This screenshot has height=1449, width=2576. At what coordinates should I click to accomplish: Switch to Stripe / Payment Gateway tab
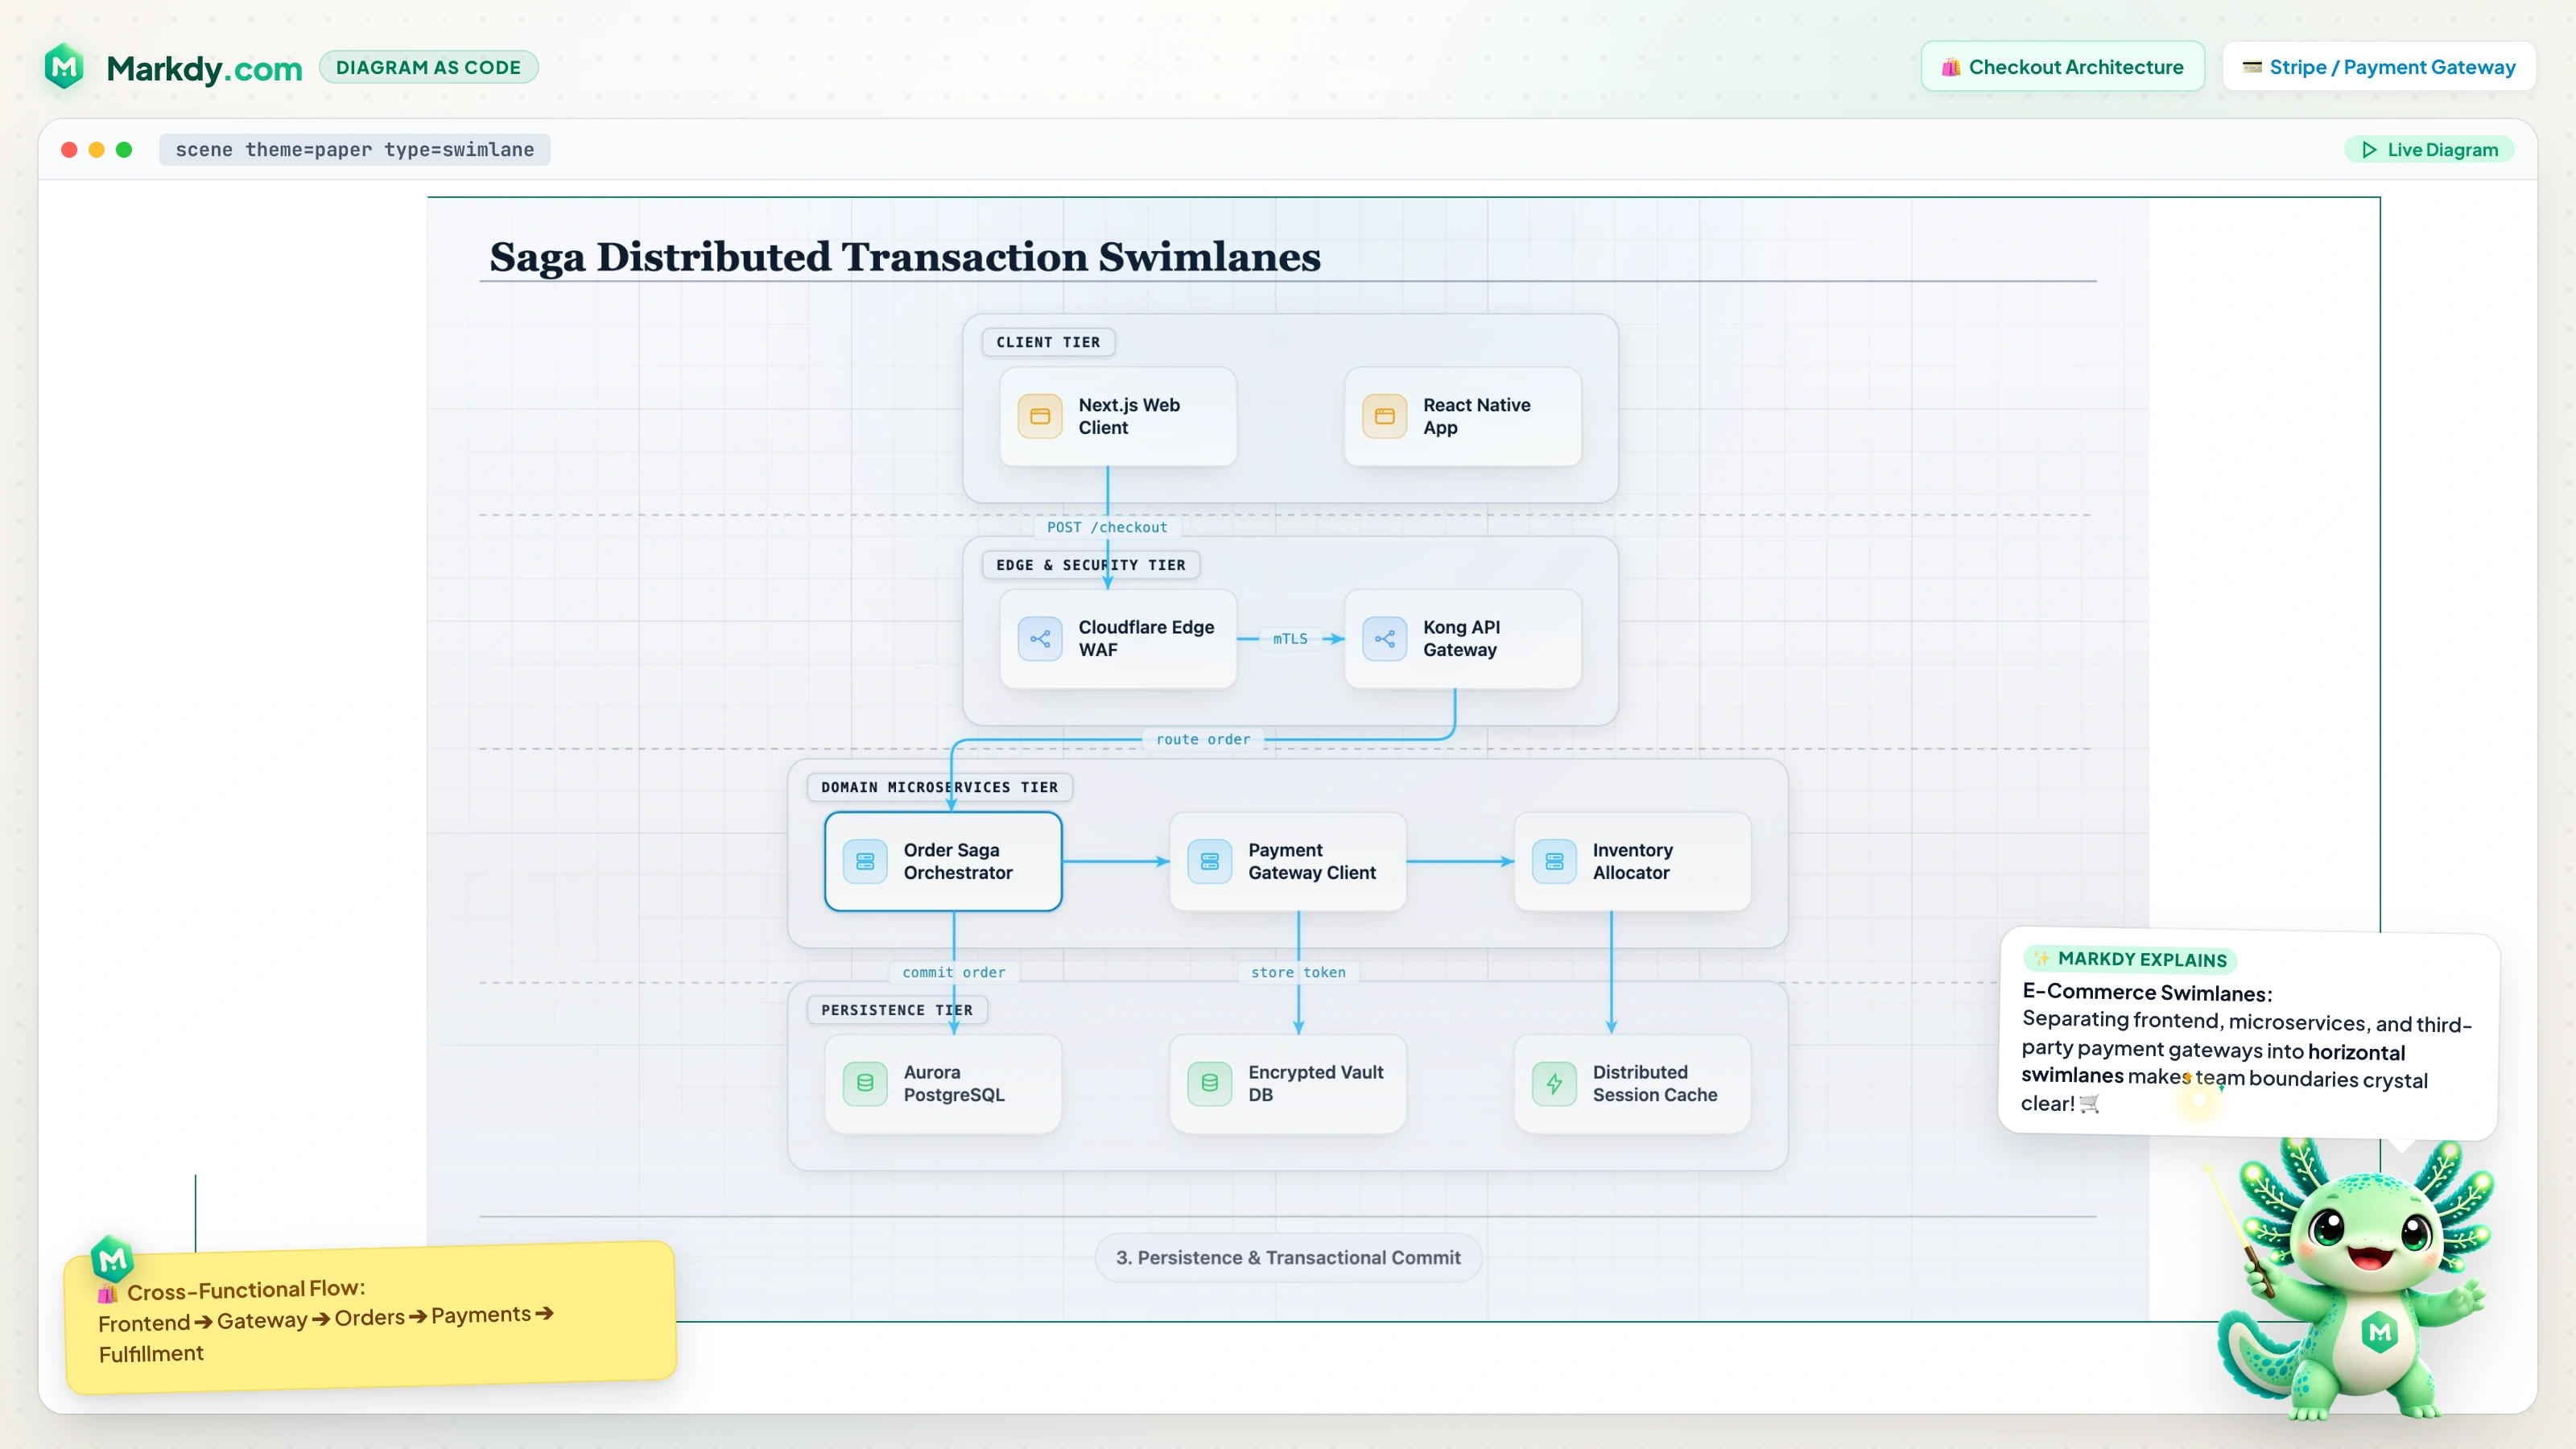point(2379,67)
